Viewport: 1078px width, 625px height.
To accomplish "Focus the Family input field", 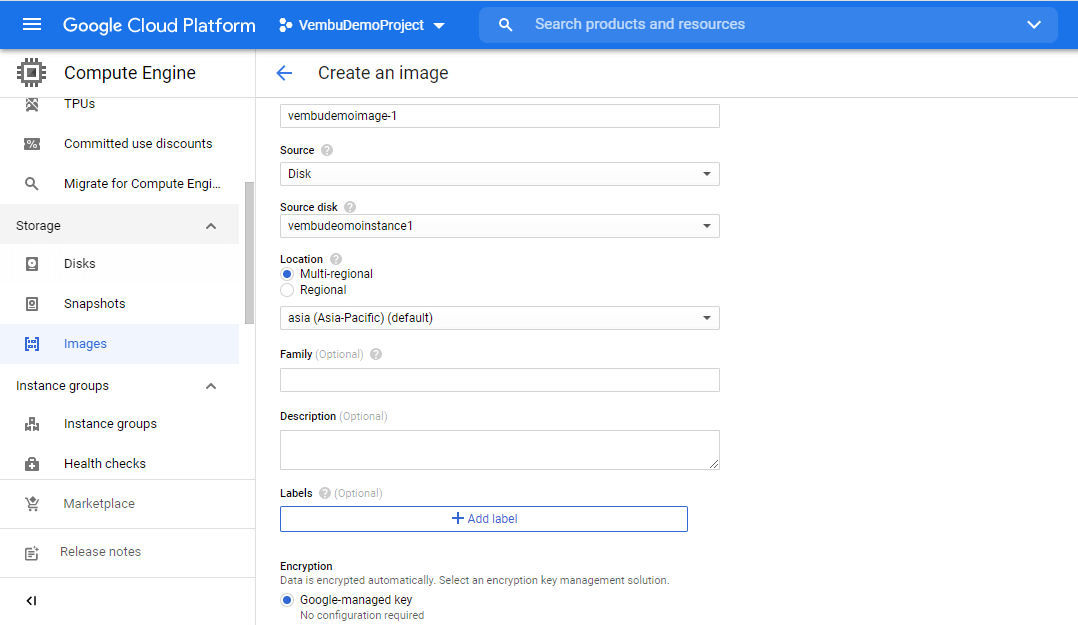I will (x=500, y=380).
